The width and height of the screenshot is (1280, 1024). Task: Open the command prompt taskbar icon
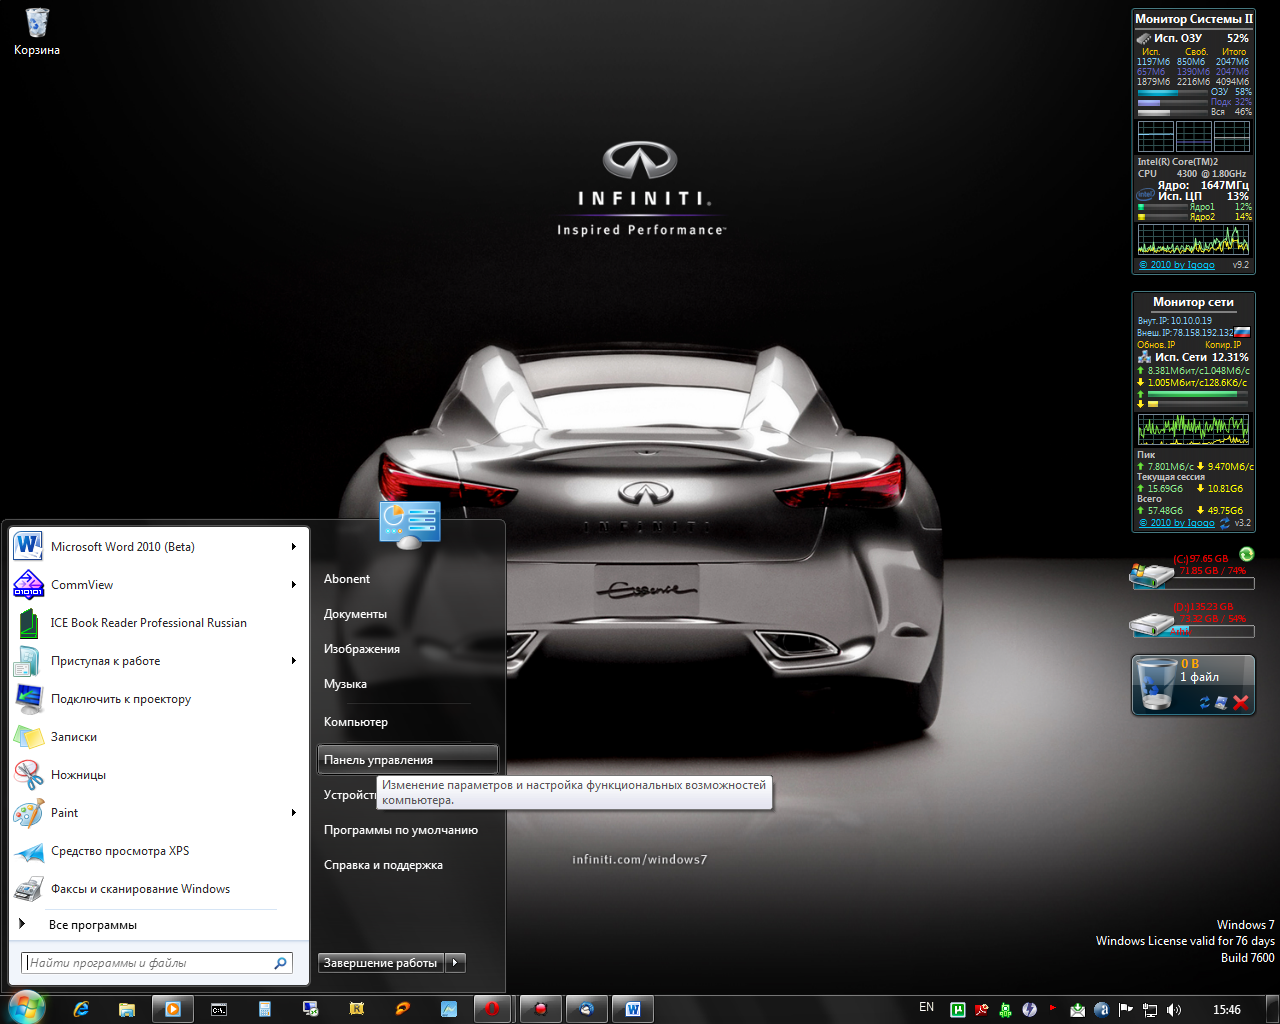[219, 1009]
